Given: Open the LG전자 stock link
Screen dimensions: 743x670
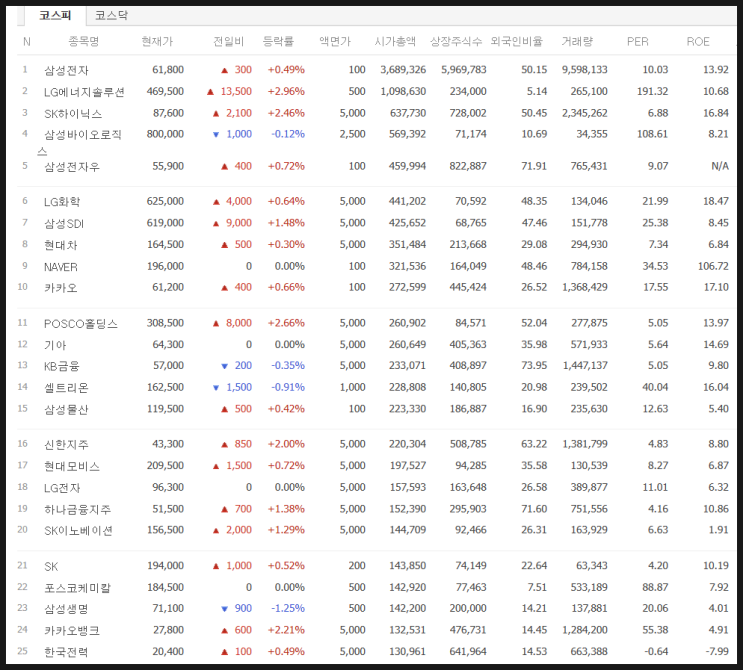Looking at the screenshot, I should tap(62, 488).
